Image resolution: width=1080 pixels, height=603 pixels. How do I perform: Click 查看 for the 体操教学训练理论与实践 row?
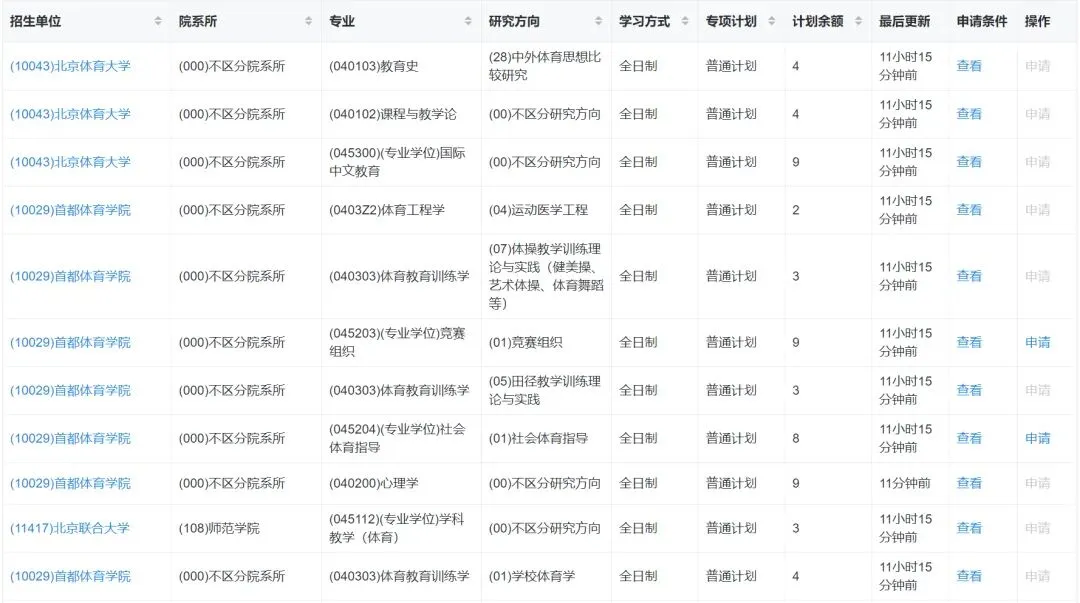click(969, 276)
